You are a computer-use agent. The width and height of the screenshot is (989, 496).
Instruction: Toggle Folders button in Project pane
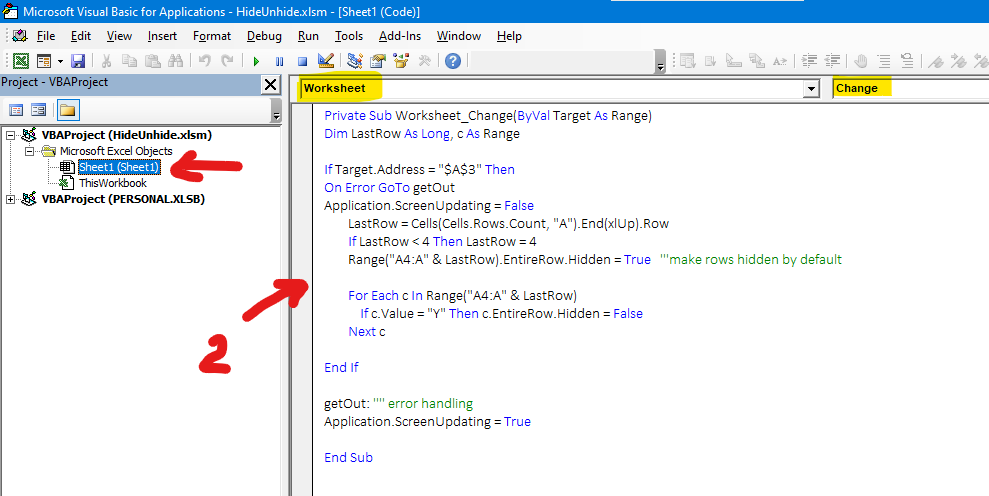[67, 110]
